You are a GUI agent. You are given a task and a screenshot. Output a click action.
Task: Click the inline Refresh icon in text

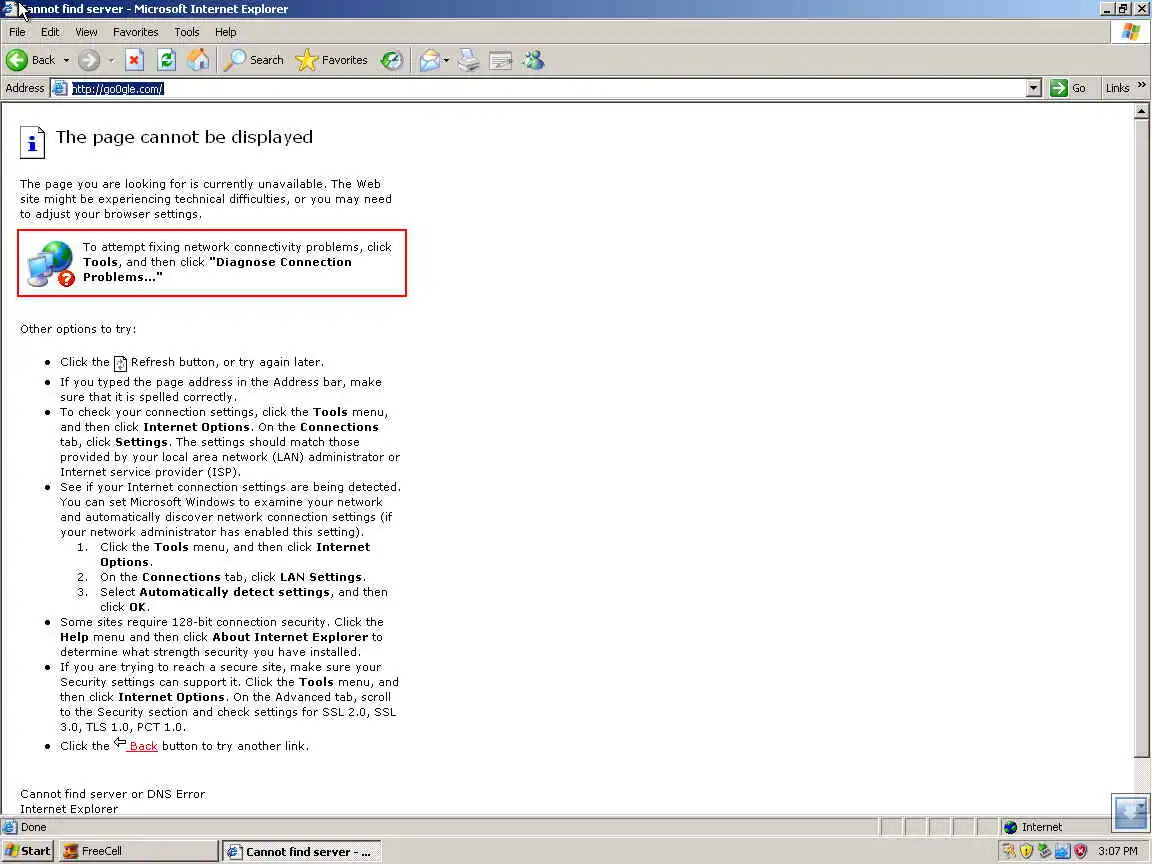[120, 363]
